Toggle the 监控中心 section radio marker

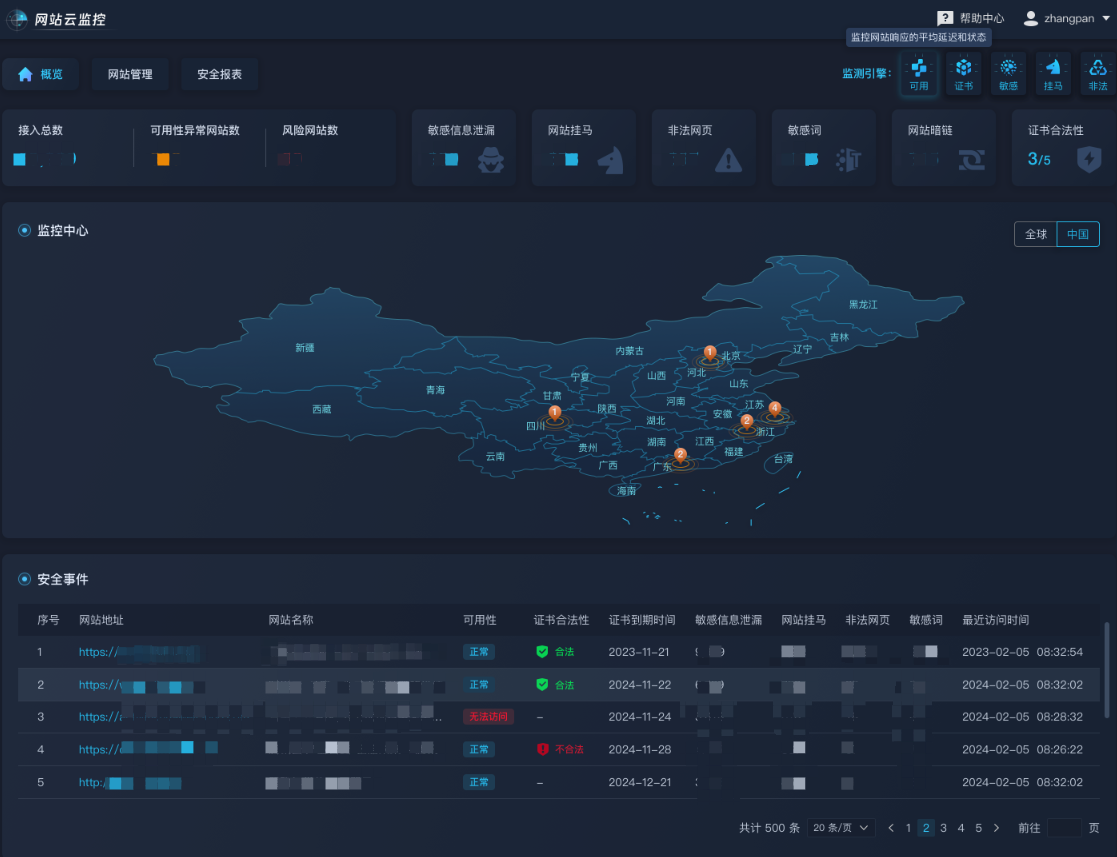pos(25,231)
